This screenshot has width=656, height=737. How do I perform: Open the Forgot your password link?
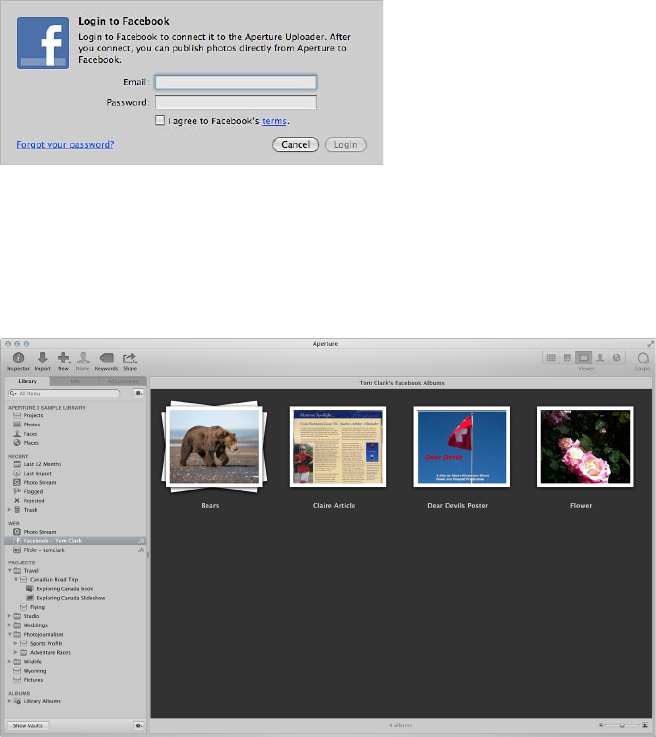[x=65, y=144]
